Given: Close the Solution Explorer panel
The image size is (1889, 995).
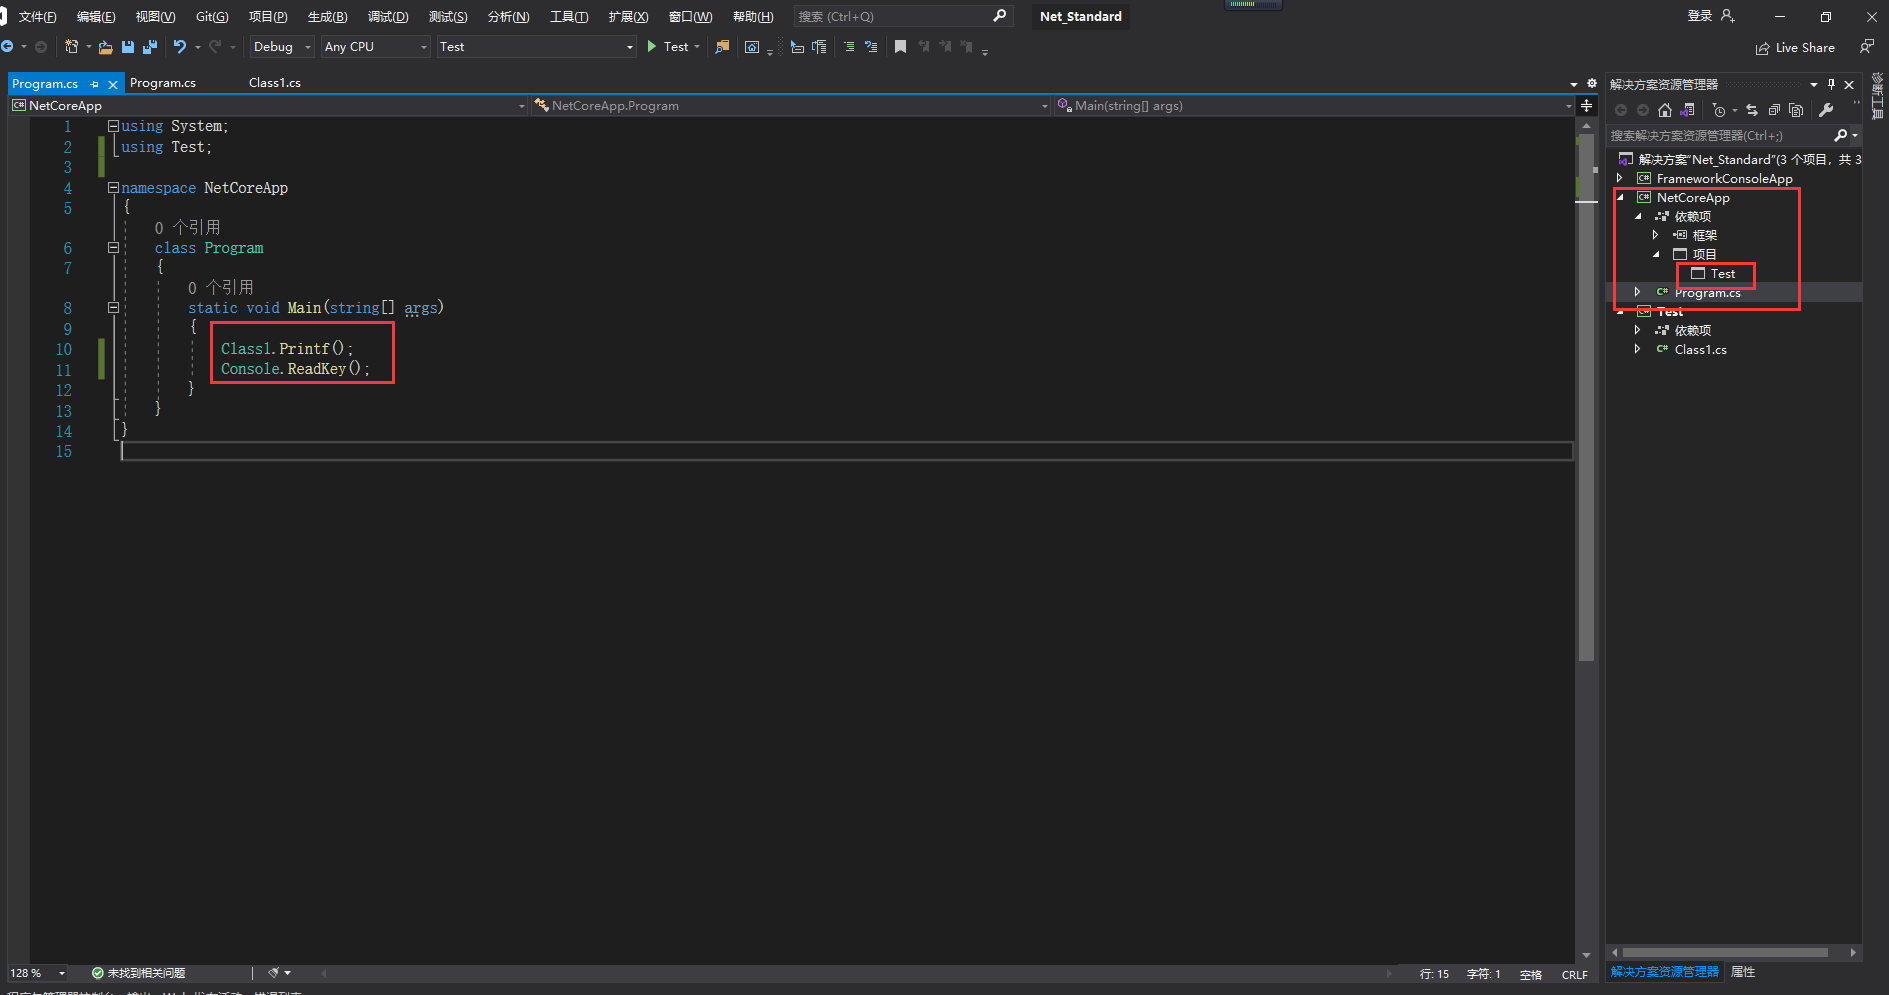Looking at the screenshot, I should pos(1849,84).
